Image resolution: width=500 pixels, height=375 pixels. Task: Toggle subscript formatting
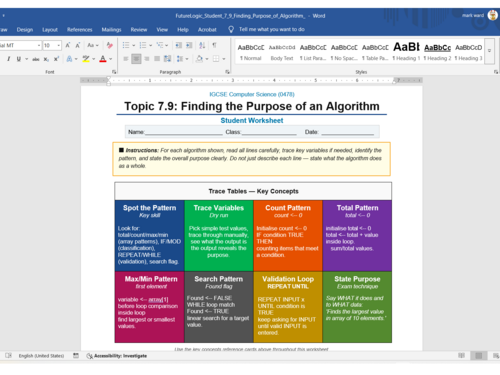point(46,59)
